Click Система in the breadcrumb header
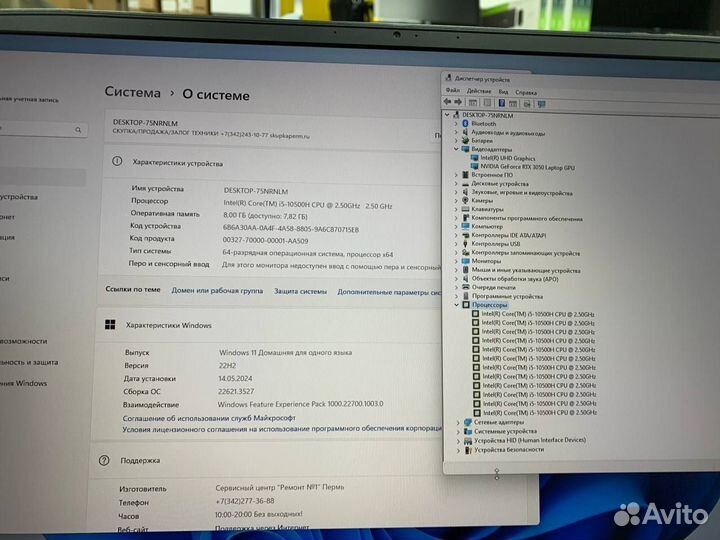Screen dimensions: 720x540 [x=132, y=93]
